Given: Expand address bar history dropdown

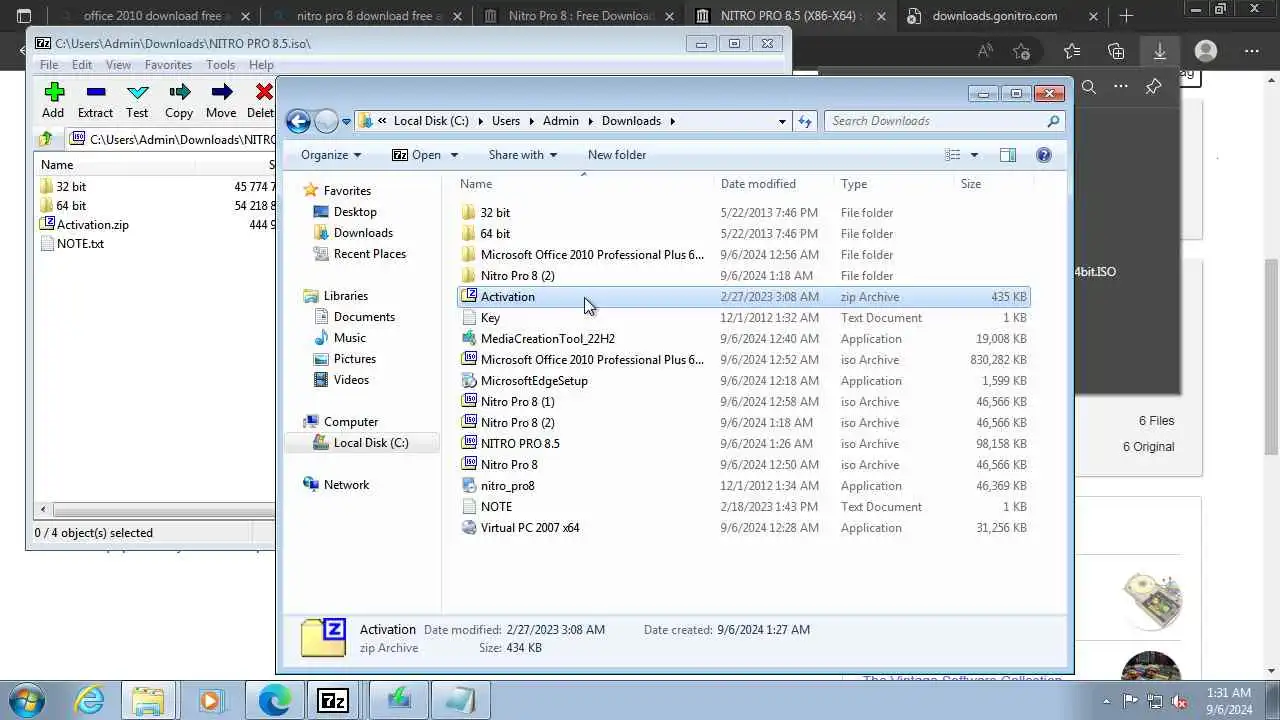Looking at the screenshot, I should 782,121.
